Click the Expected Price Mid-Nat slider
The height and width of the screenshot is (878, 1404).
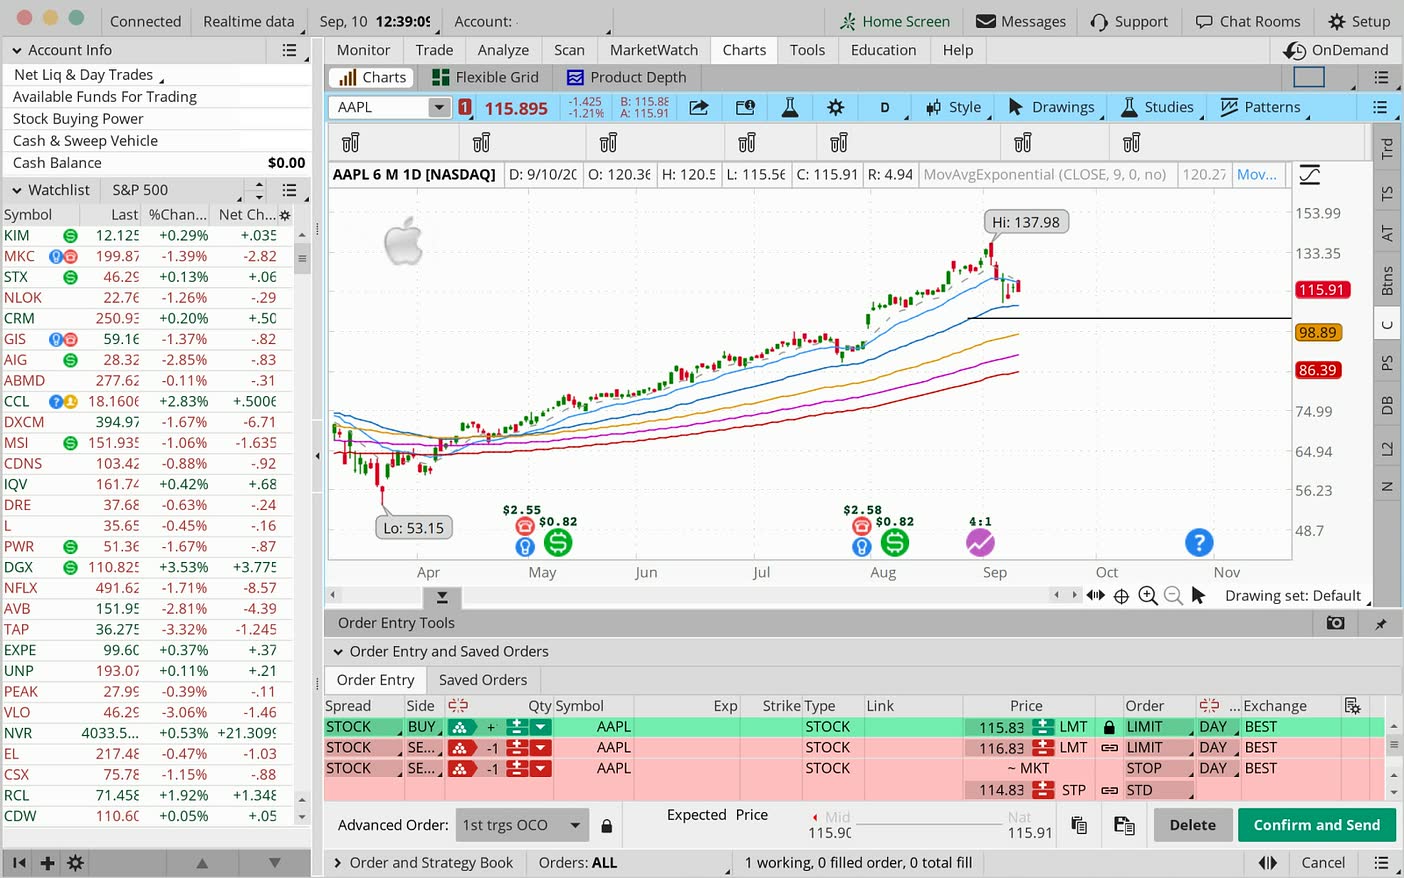coord(931,825)
